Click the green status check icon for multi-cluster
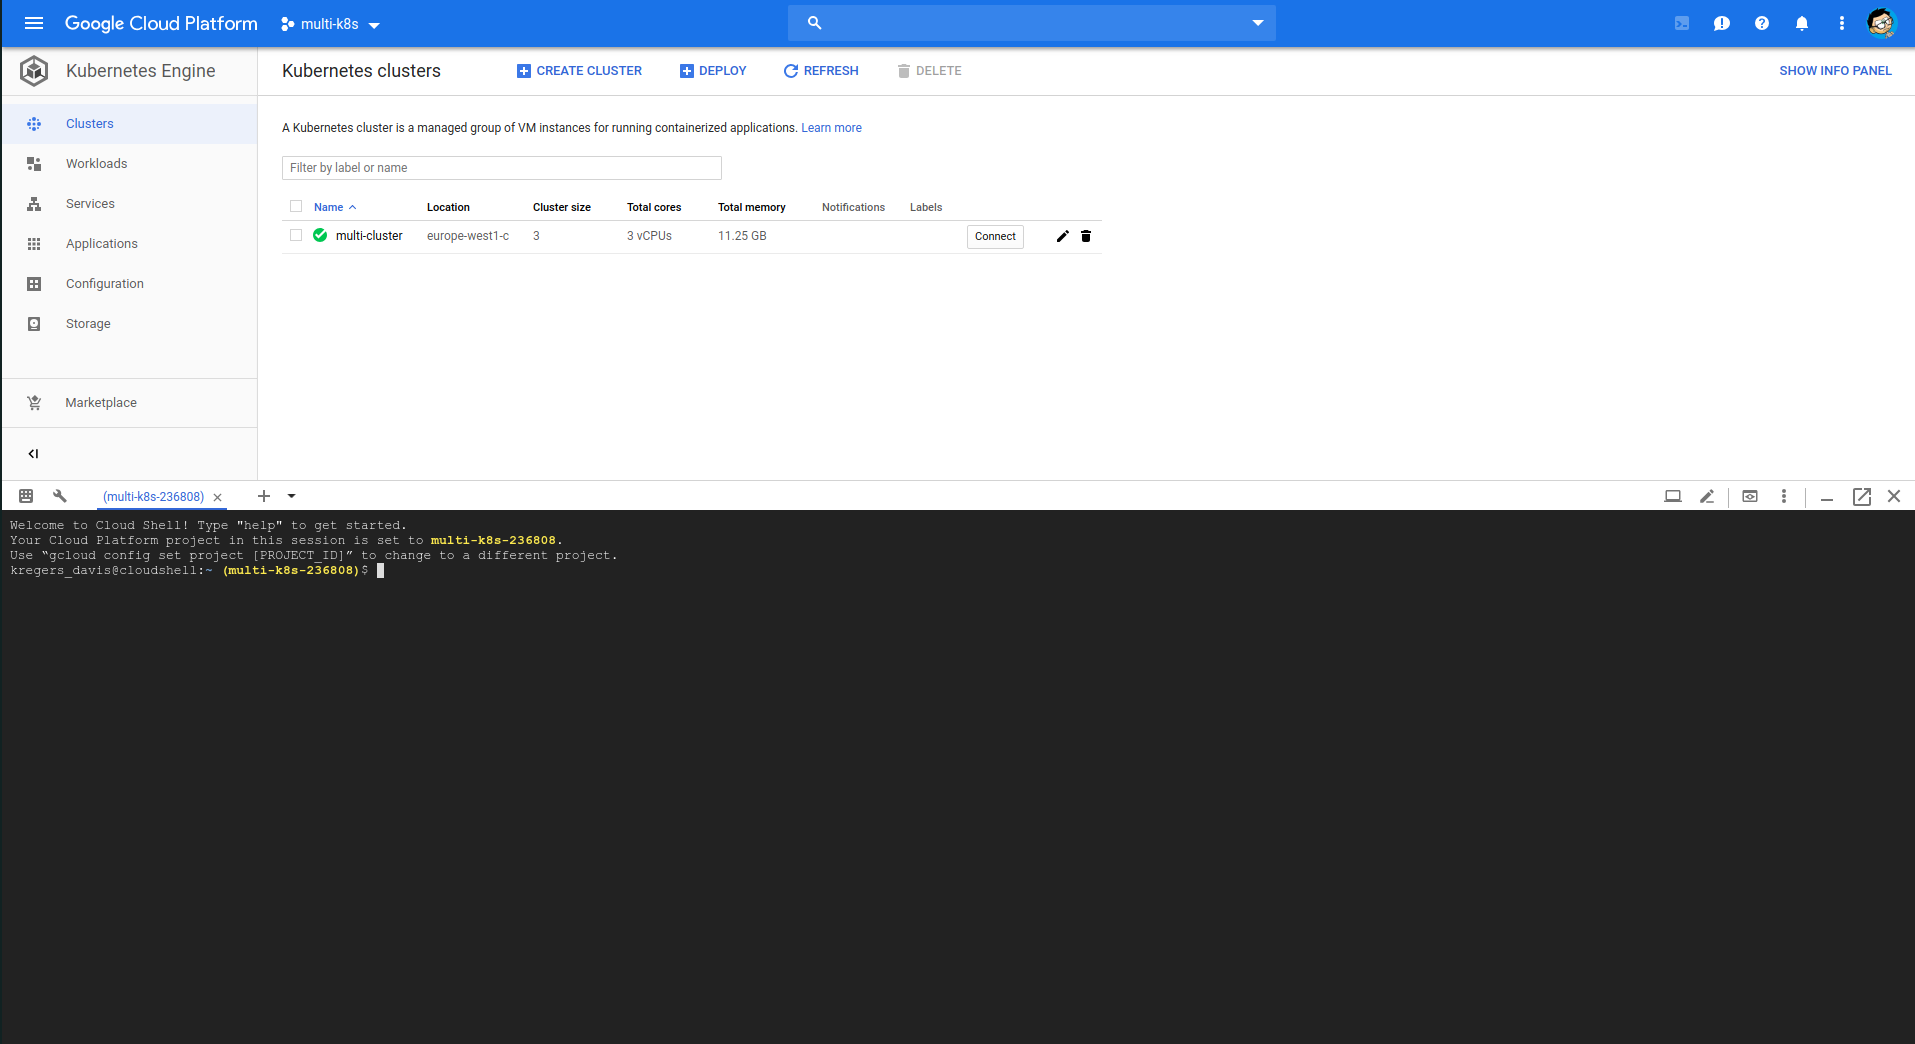This screenshot has width=1915, height=1044. click(320, 236)
